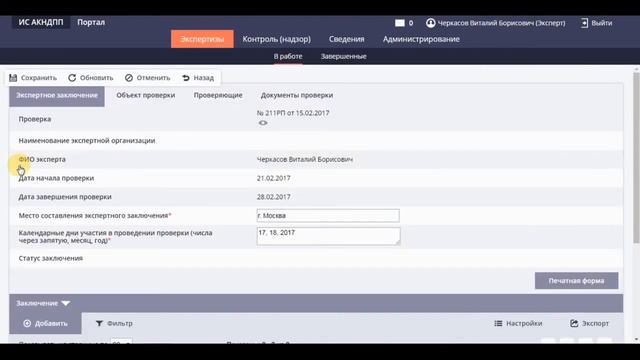Open the Администрирование menu
The width and height of the screenshot is (640, 360).
point(421,39)
